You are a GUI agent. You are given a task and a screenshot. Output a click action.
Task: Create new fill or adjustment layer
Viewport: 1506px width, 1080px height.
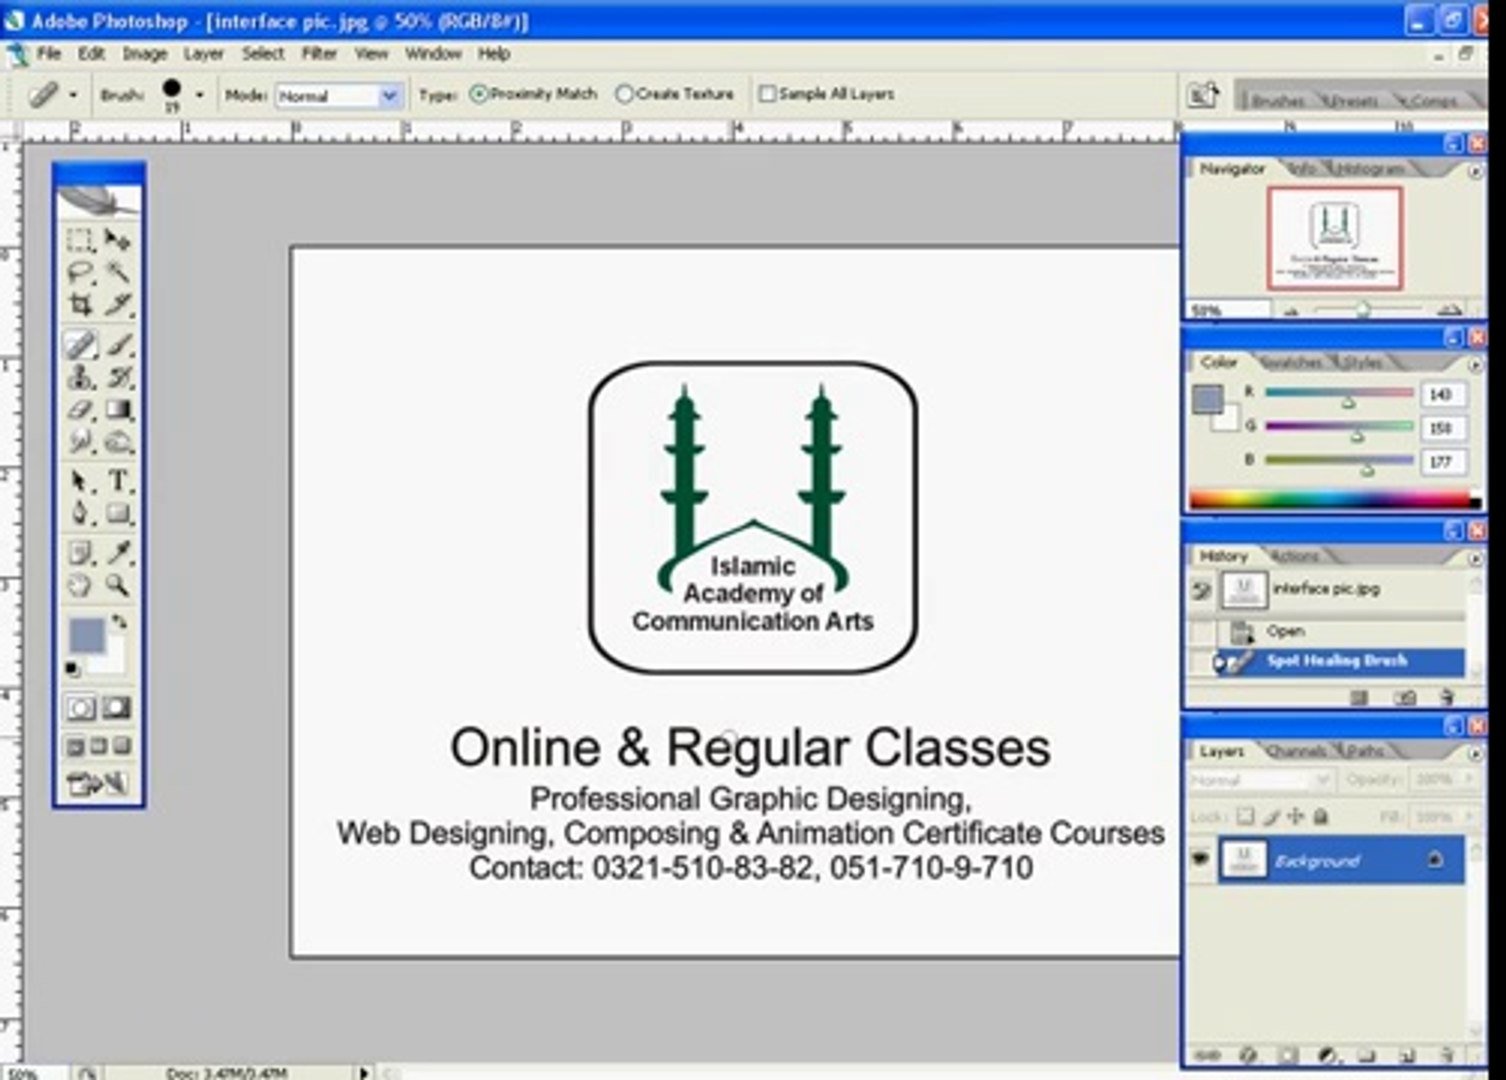click(1328, 1054)
